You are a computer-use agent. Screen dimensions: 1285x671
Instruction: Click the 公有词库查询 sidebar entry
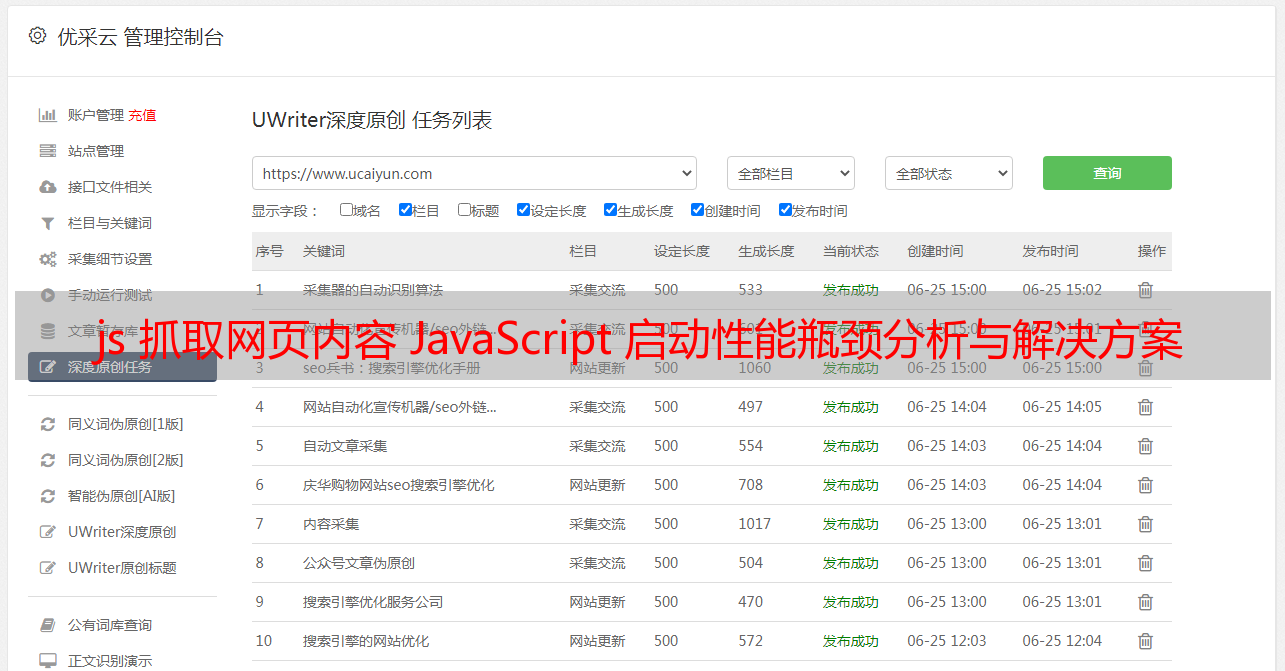click(x=110, y=625)
